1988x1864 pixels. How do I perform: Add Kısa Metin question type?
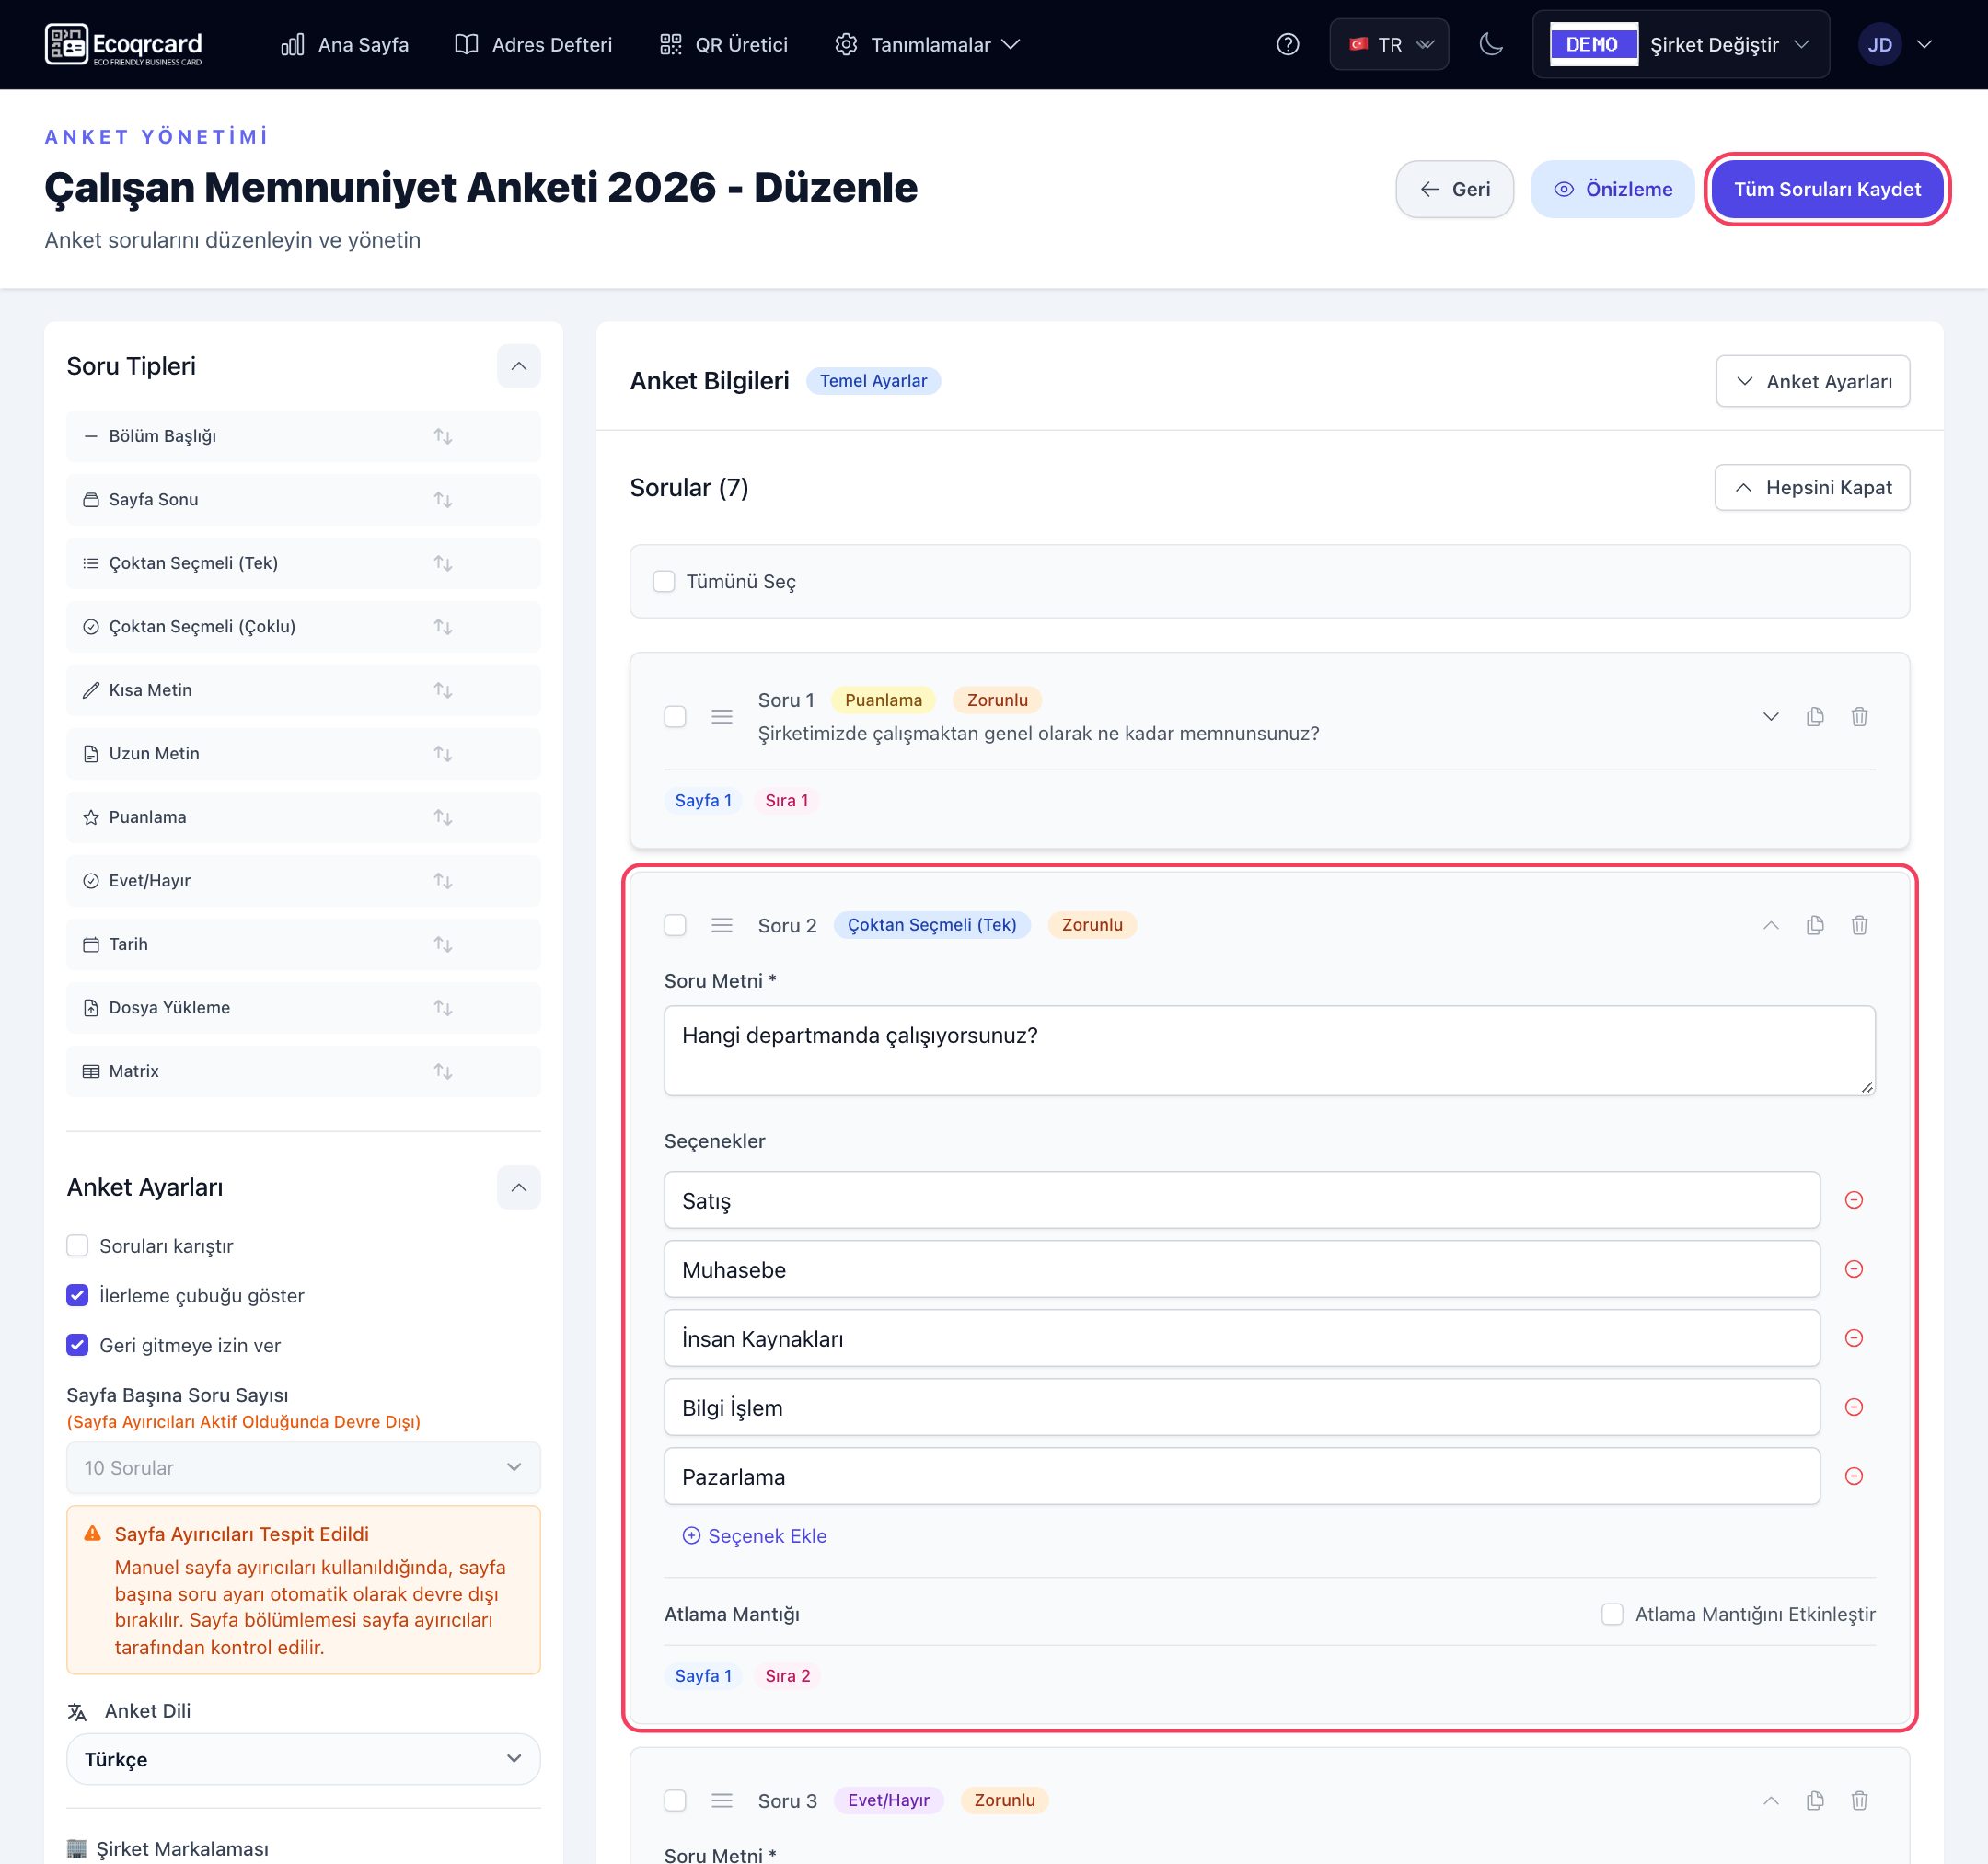tap(303, 690)
